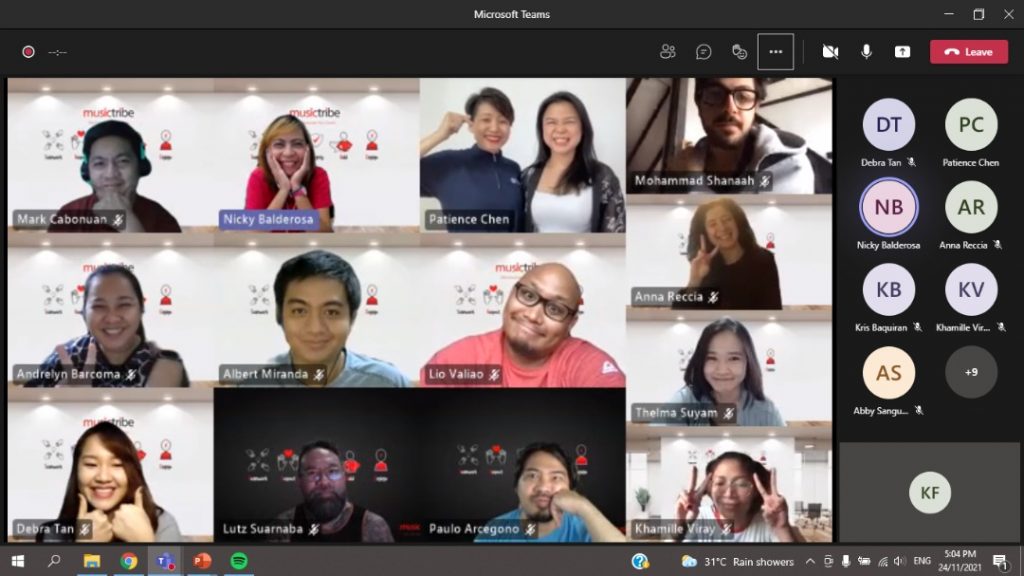Open the More actions ellipsis menu
Image resolution: width=1024 pixels, height=576 pixels.
[775, 52]
